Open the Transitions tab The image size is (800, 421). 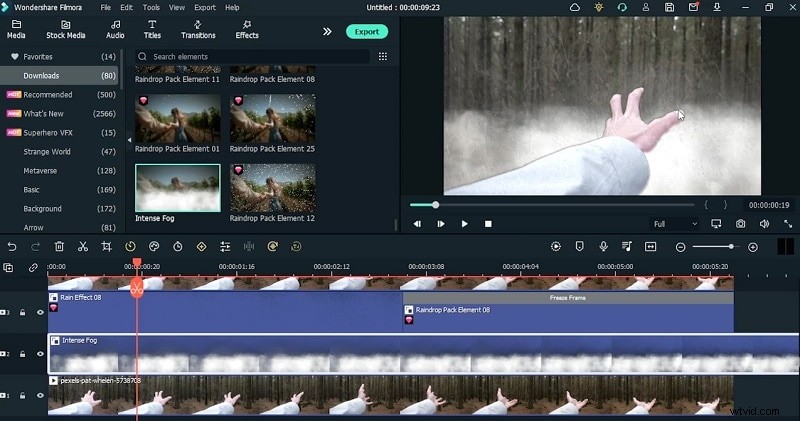click(x=198, y=29)
